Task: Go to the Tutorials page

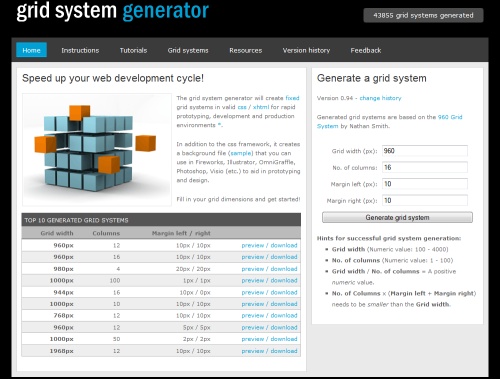Action: [133, 50]
